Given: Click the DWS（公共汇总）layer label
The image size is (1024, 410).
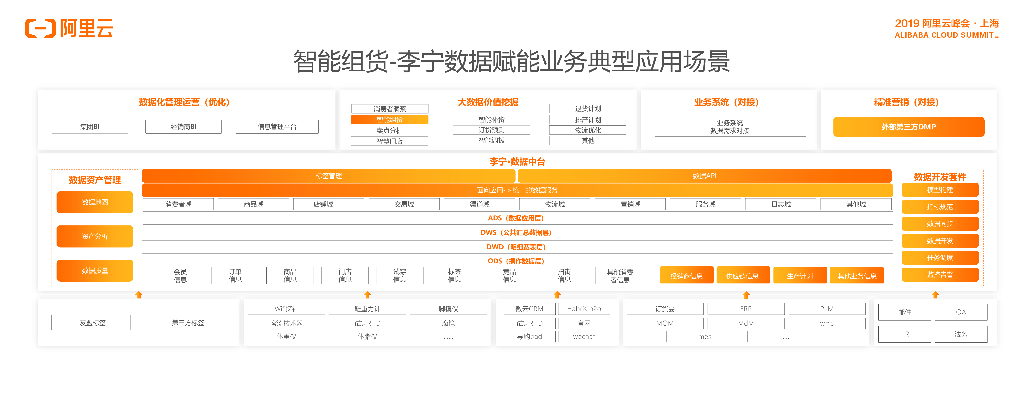Looking at the screenshot, I should [517, 232].
